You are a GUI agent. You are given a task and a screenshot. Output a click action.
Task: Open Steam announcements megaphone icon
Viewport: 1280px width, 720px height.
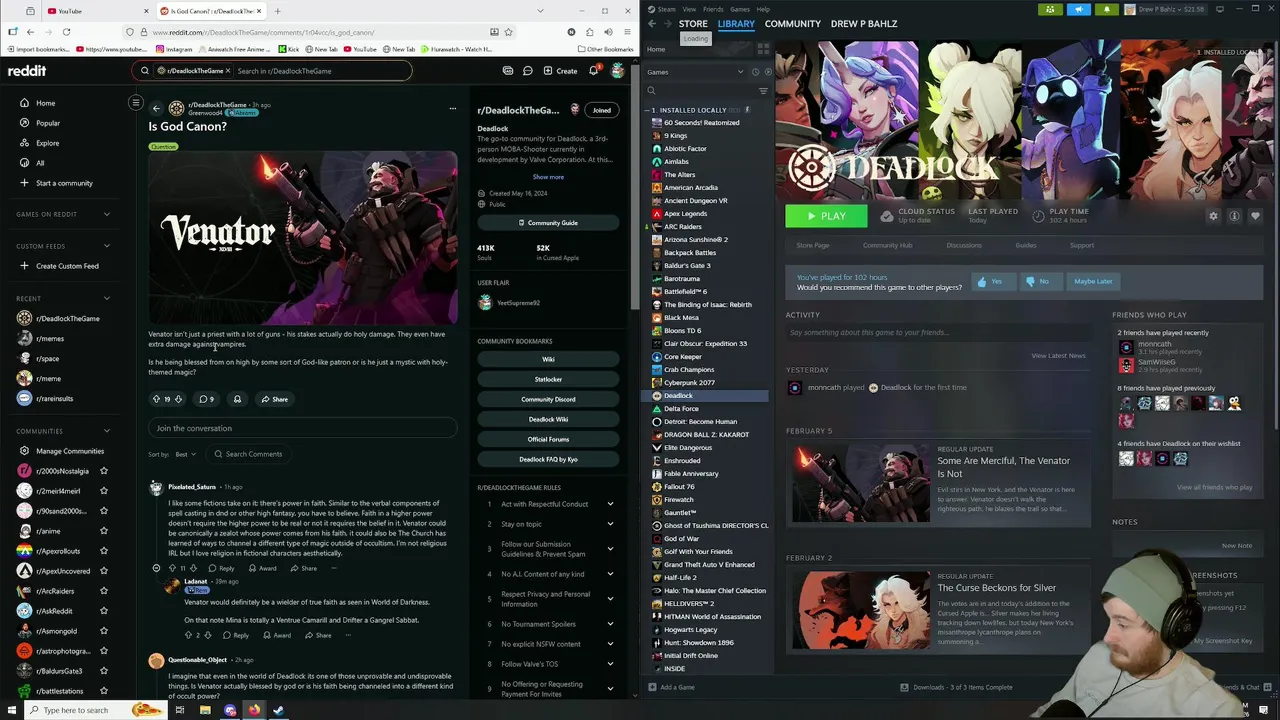[x=1078, y=9]
